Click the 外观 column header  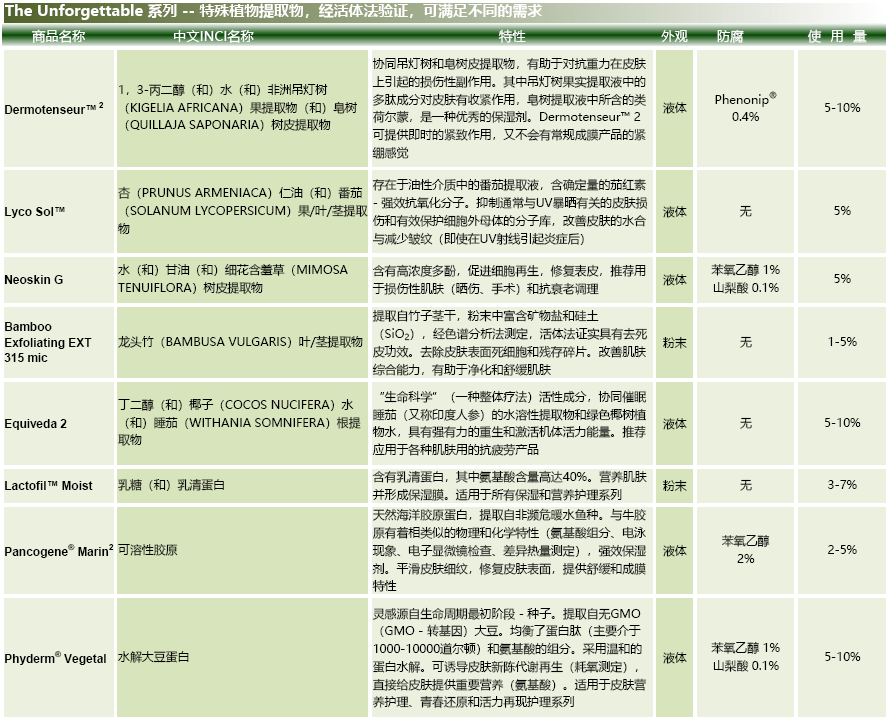pos(674,36)
